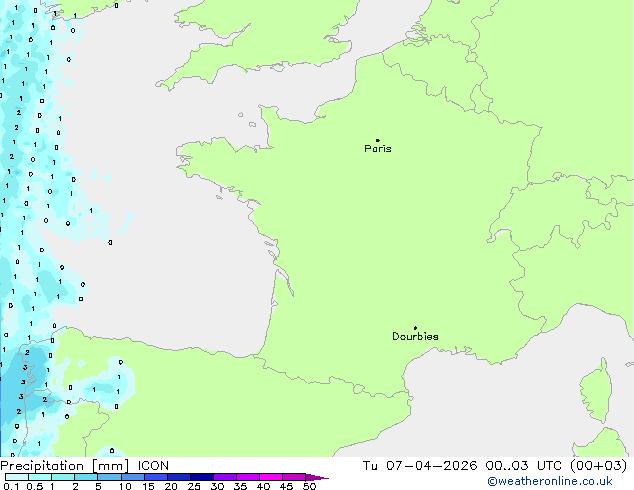The image size is (634, 490).
Task: Select the 20 to 25 mm legend swatch
Action: [178, 477]
